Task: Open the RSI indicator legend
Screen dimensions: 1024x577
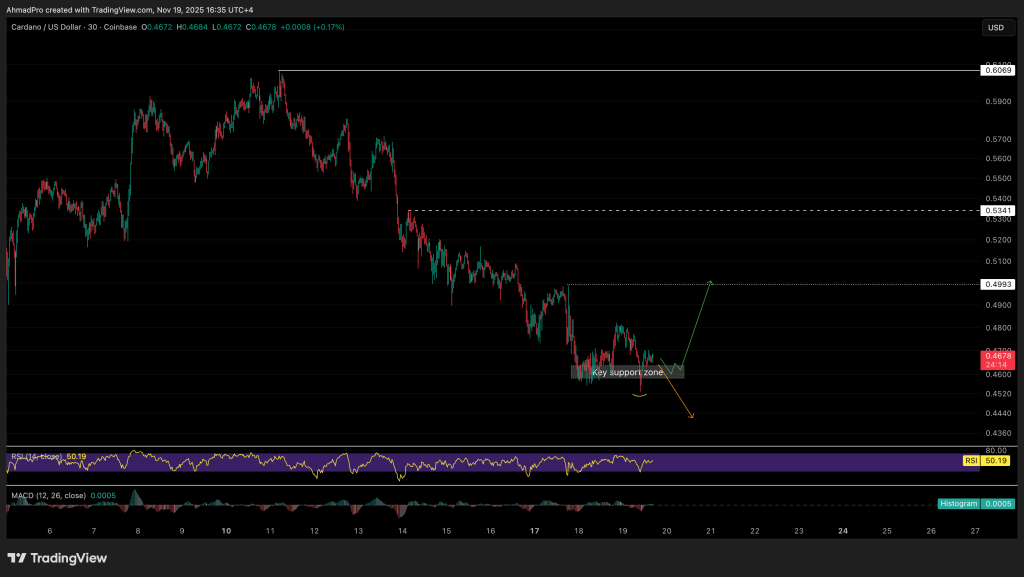Action: point(35,457)
